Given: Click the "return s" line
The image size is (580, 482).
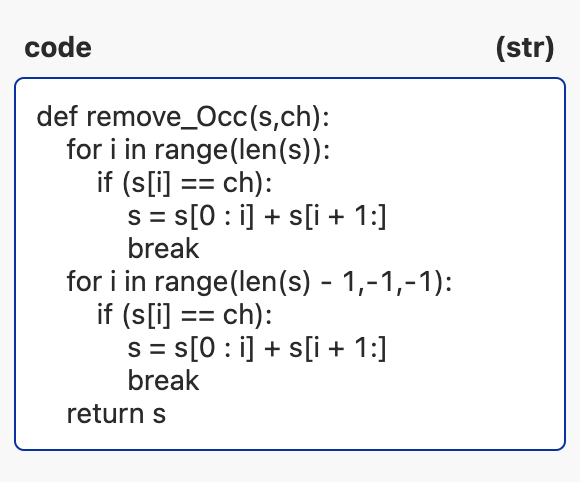Looking at the screenshot, I should [x=116, y=414].
